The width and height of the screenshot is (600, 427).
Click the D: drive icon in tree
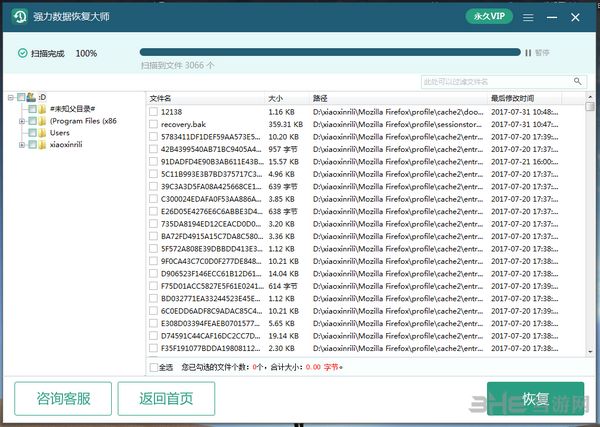(31, 97)
